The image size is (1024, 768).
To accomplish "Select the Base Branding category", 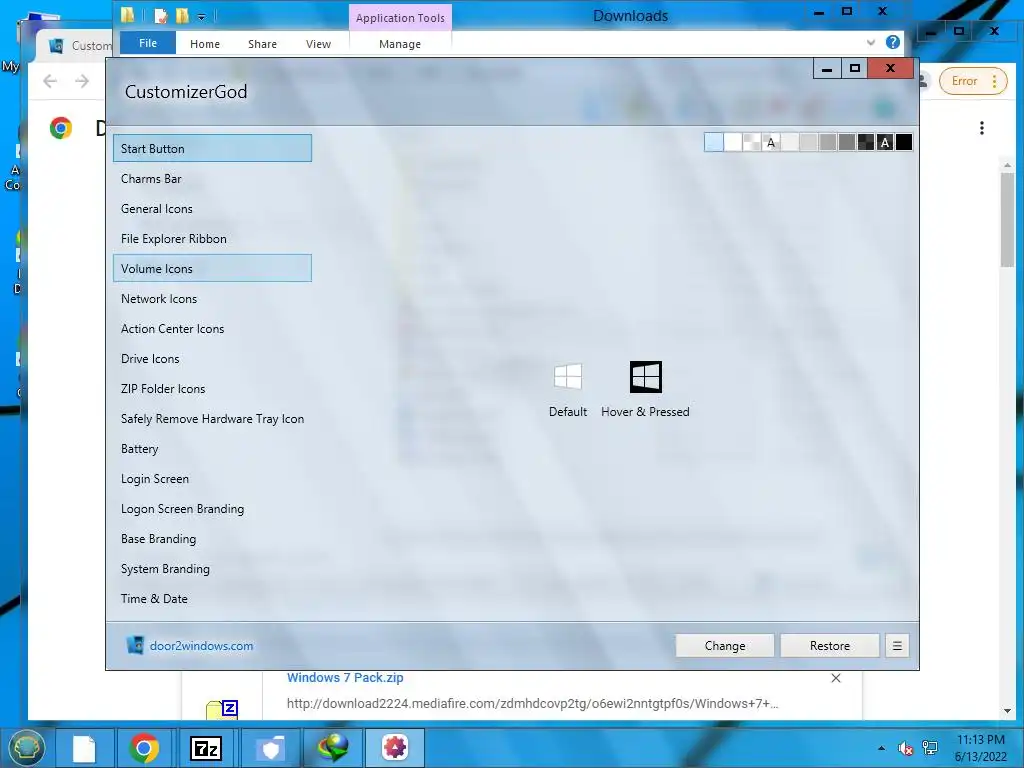I will 212,539.
